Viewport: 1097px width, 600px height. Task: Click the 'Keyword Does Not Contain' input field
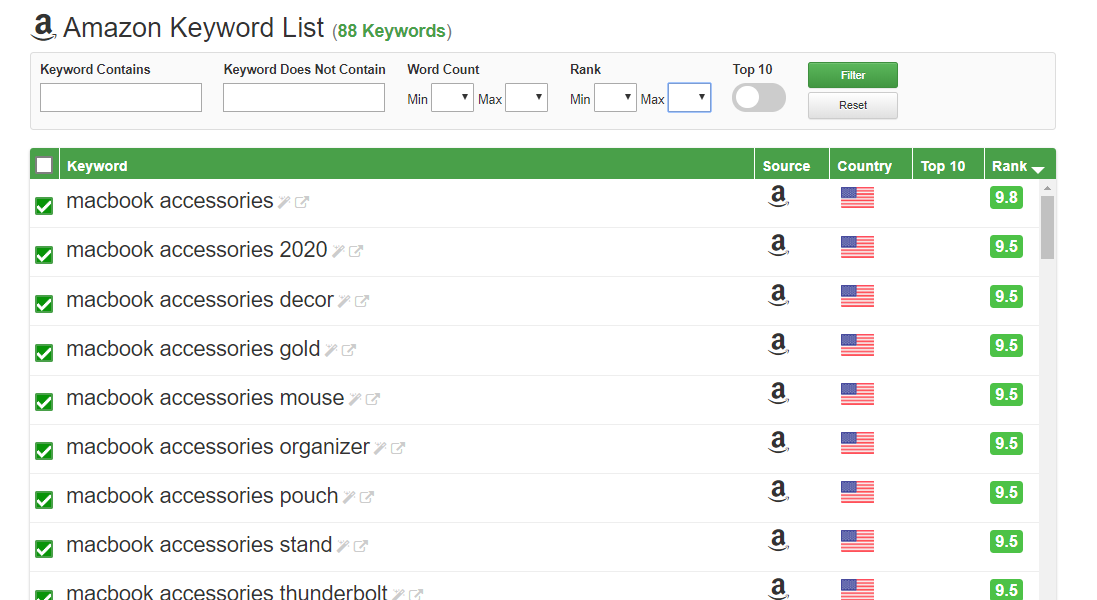tap(304, 97)
